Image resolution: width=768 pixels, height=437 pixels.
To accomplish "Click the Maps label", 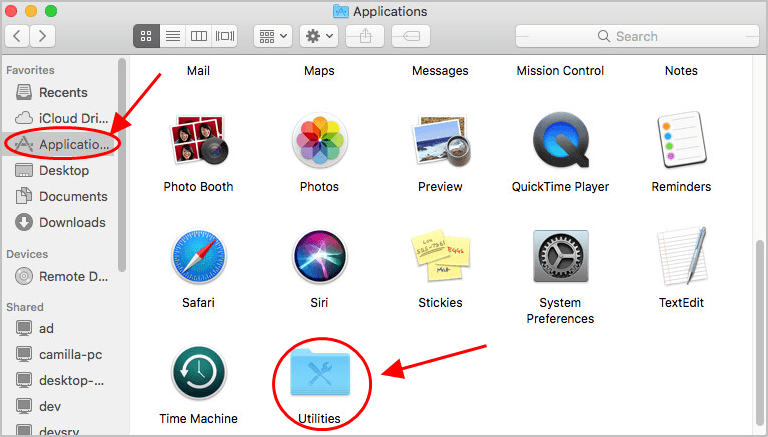I will [x=319, y=71].
